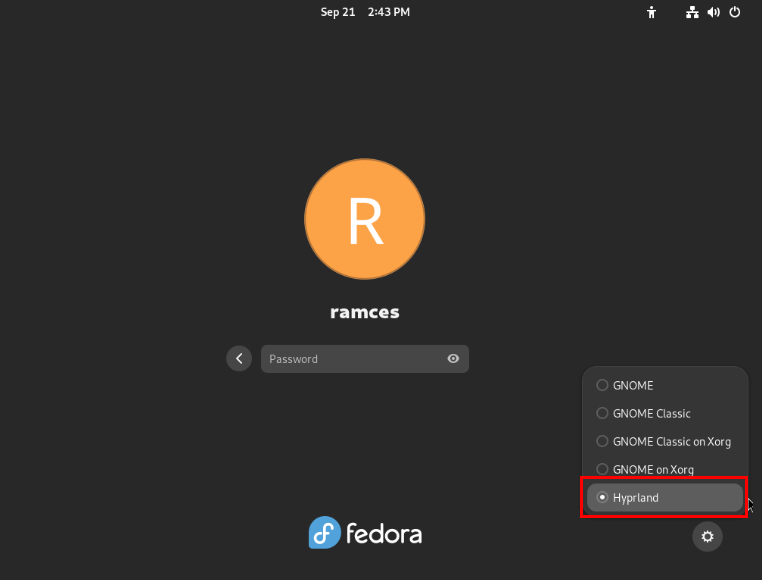Select the Hyprland session option

pos(664,497)
